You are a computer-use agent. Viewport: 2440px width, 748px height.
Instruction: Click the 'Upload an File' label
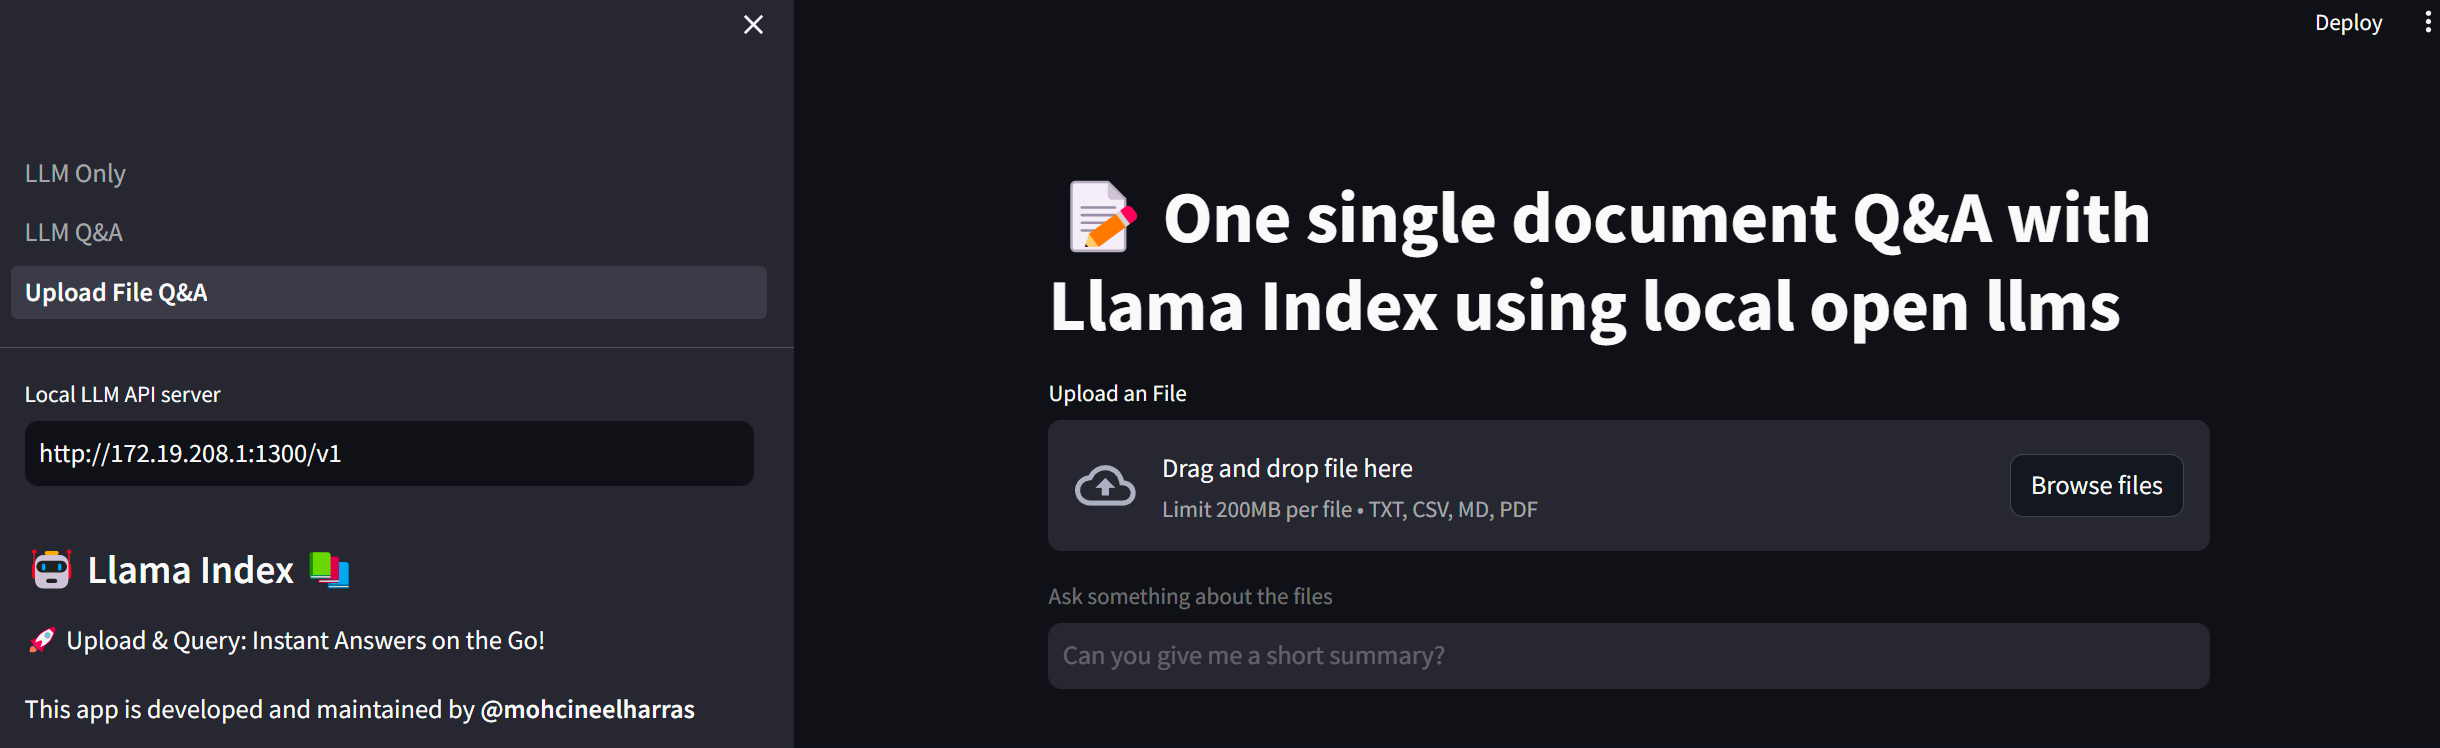[x=1117, y=394]
